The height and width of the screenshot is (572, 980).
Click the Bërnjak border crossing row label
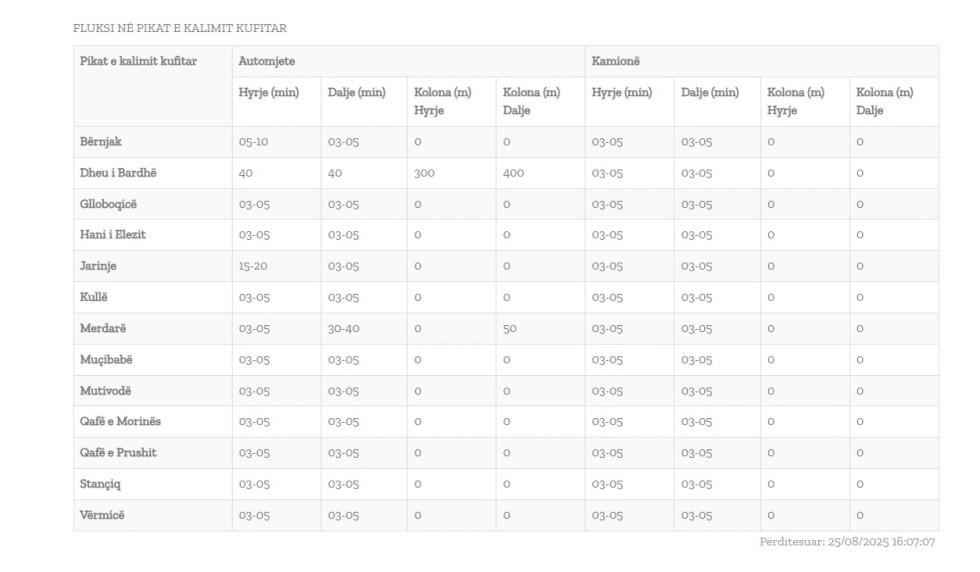tap(101, 142)
